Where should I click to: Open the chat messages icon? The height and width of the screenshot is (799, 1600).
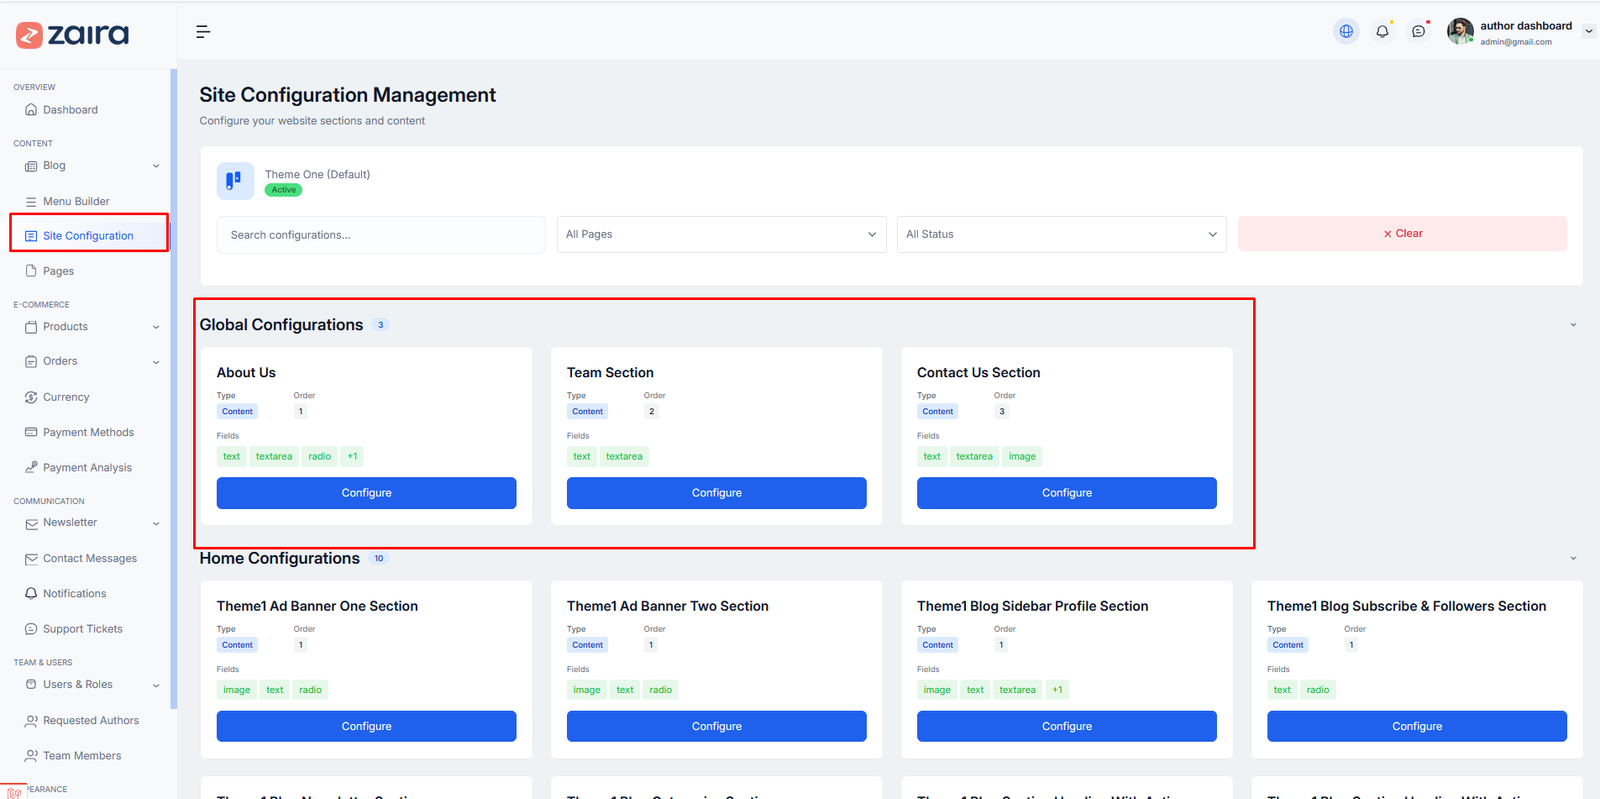[x=1418, y=32]
